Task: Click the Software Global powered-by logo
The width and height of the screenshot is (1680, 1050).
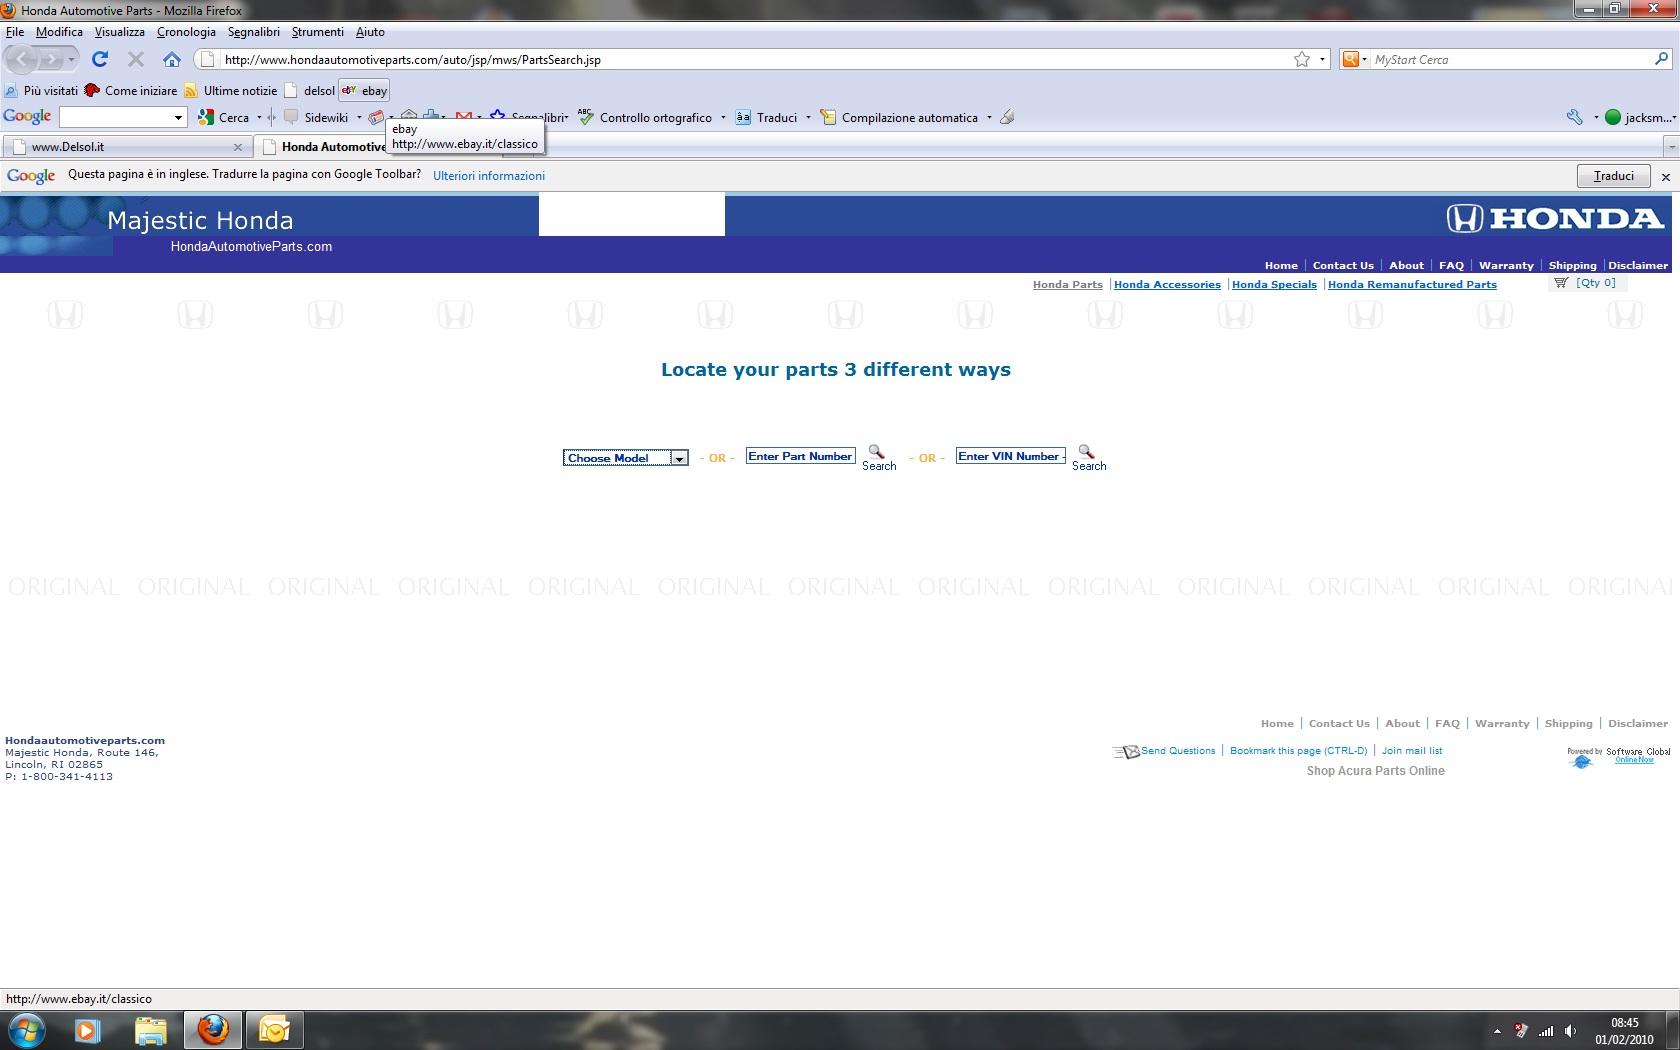Action: (1619, 758)
